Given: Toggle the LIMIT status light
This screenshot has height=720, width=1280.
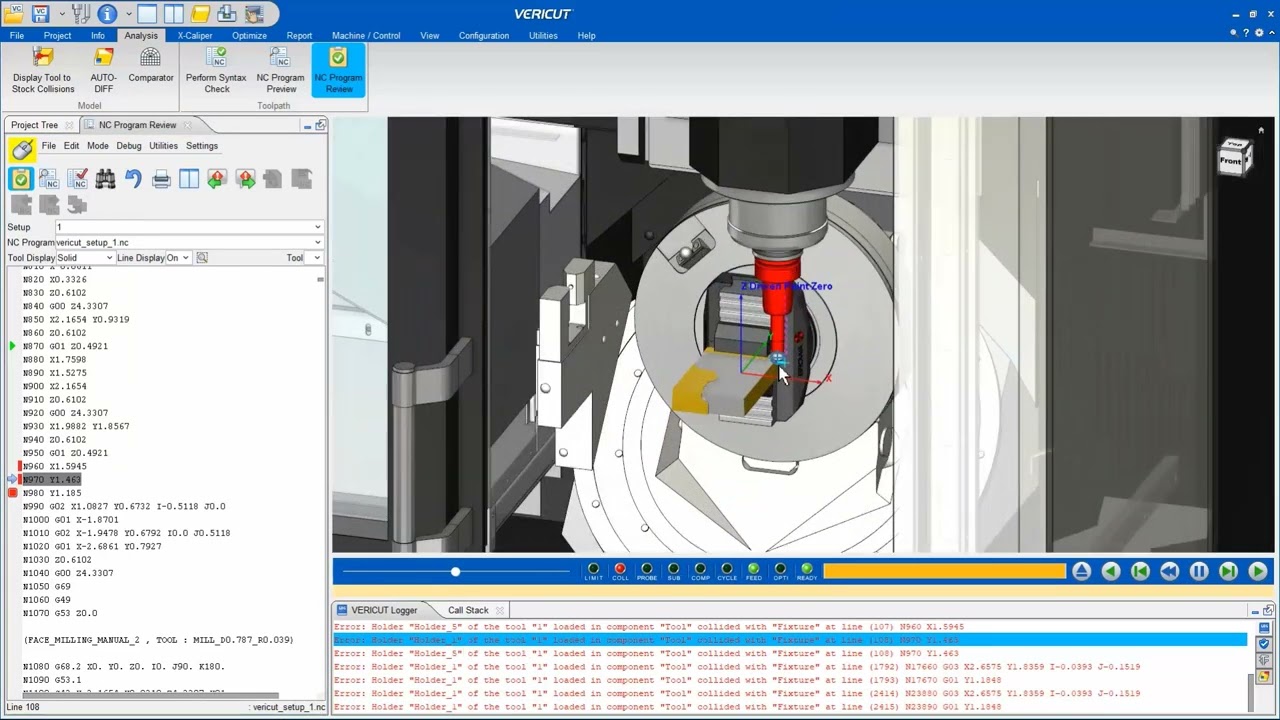Looking at the screenshot, I should coord(593,571).
